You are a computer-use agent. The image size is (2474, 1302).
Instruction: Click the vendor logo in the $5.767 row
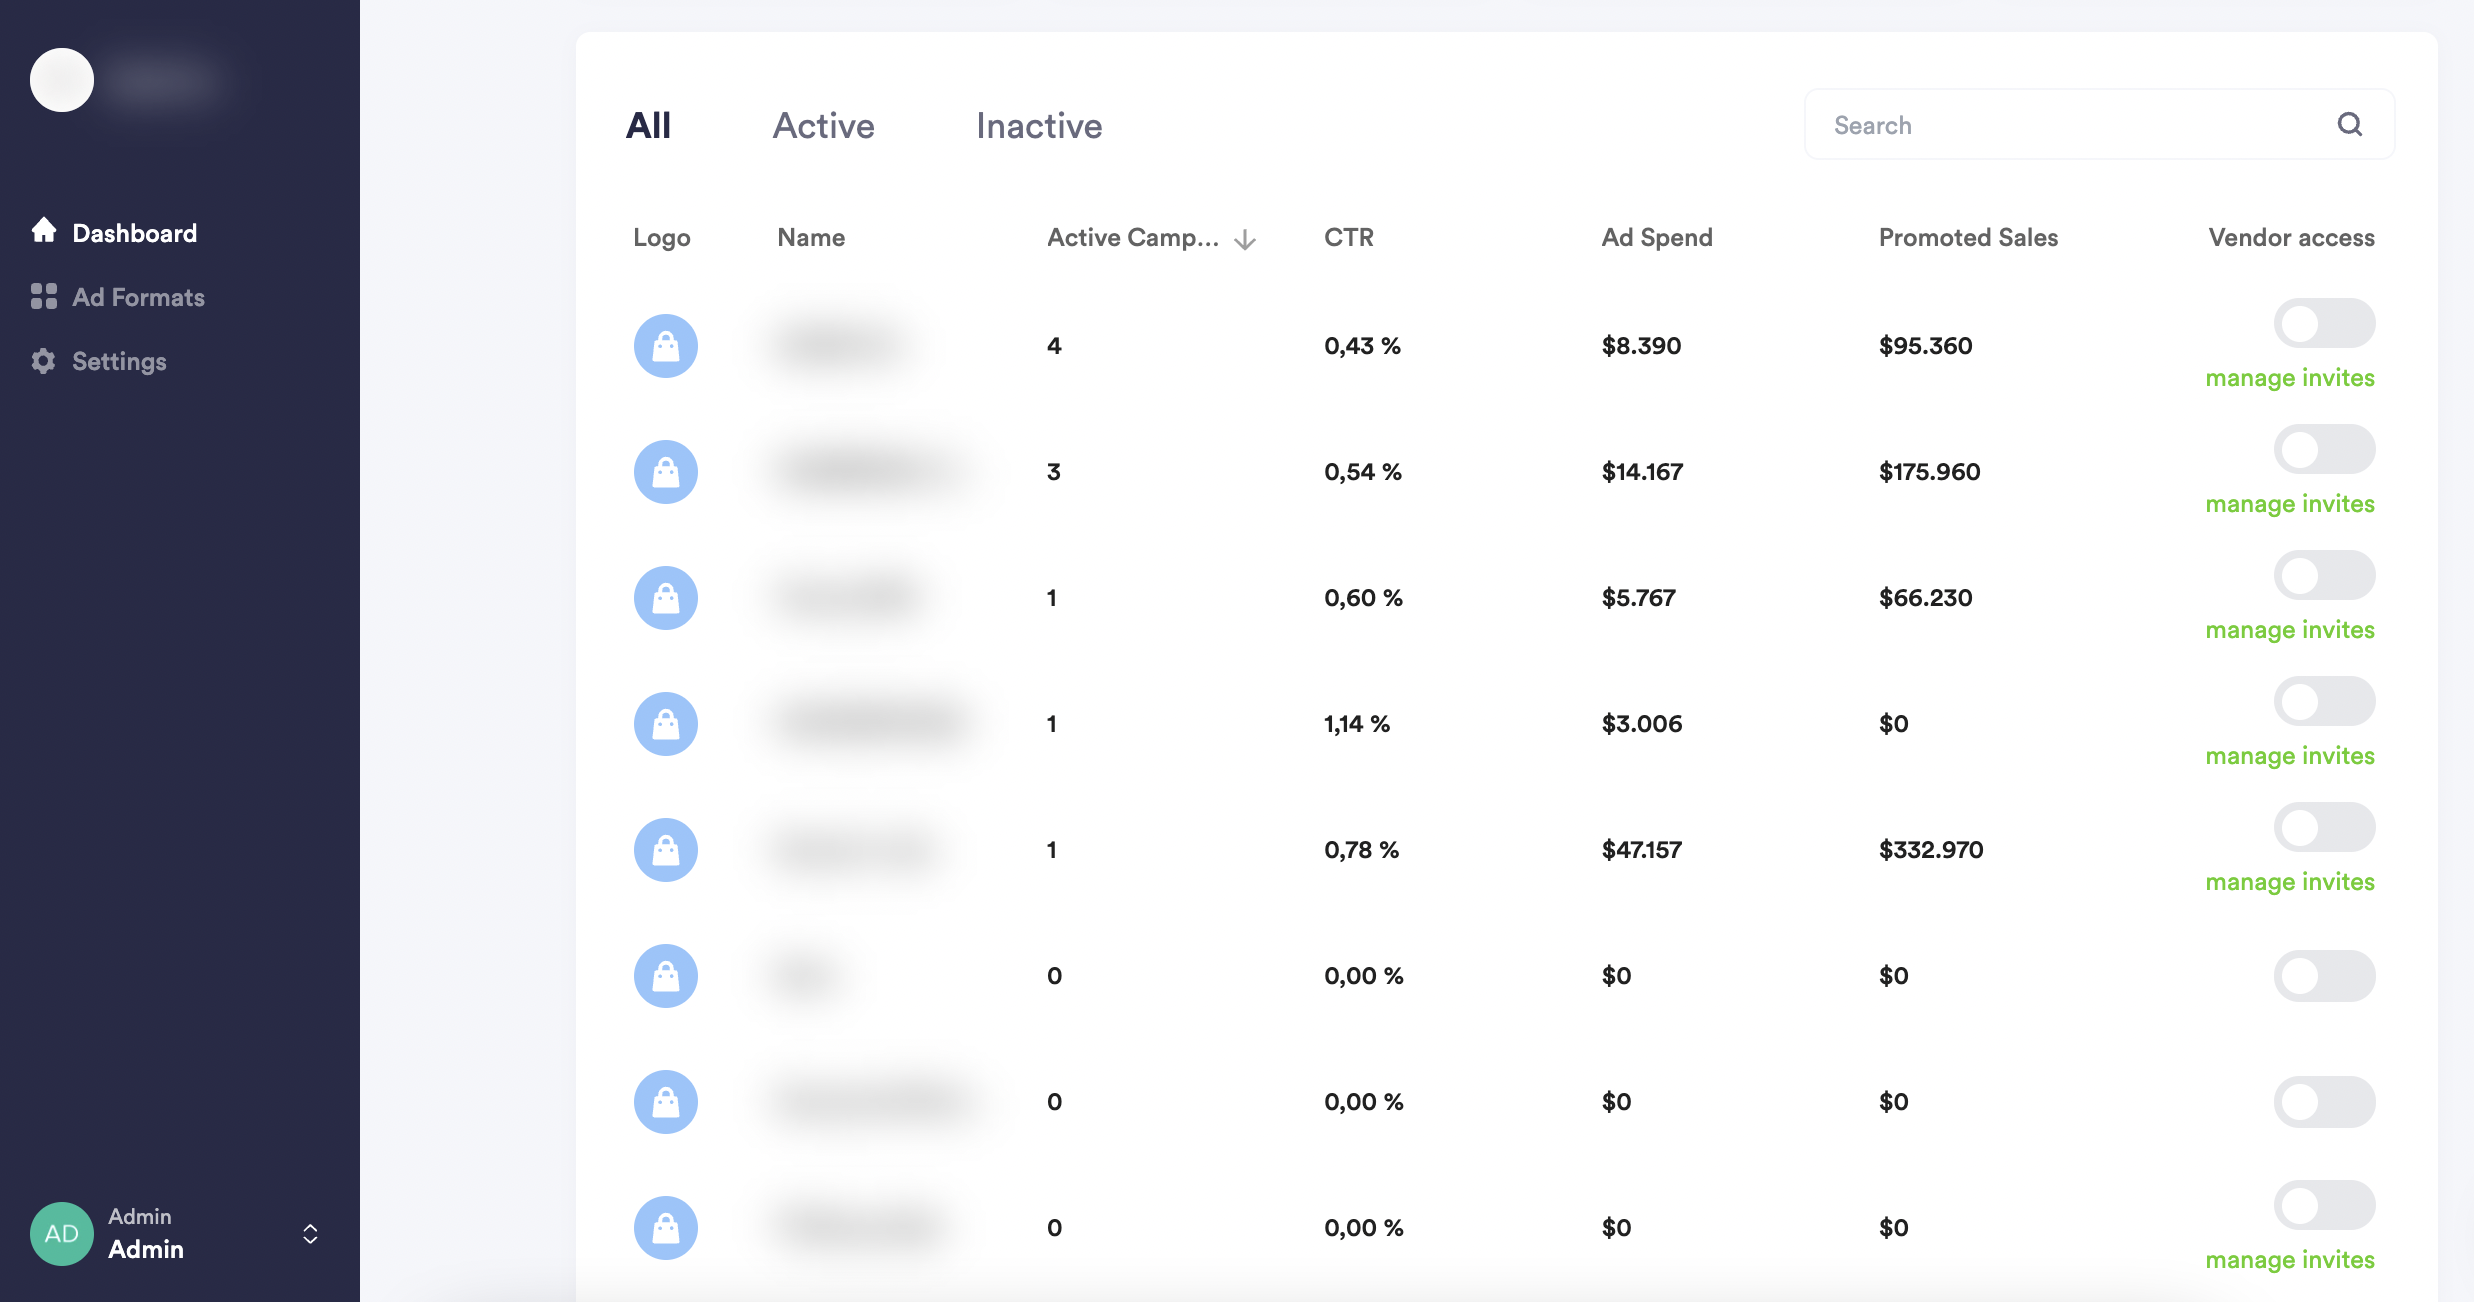point(666,598)
